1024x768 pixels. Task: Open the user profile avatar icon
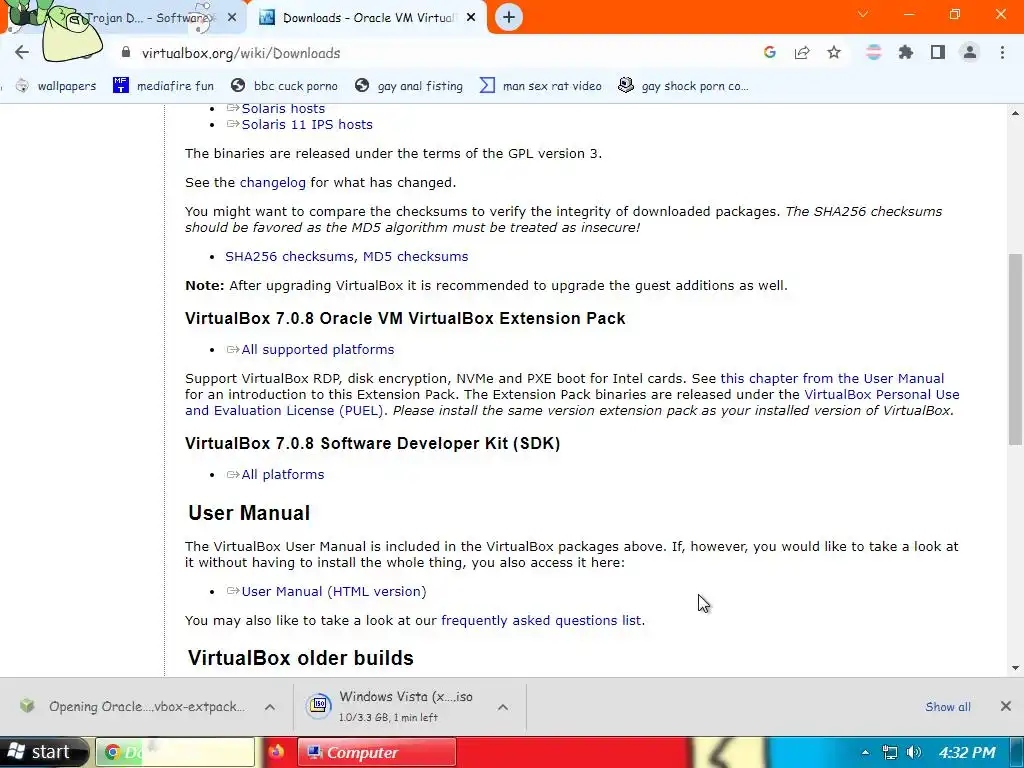[970, 52]
